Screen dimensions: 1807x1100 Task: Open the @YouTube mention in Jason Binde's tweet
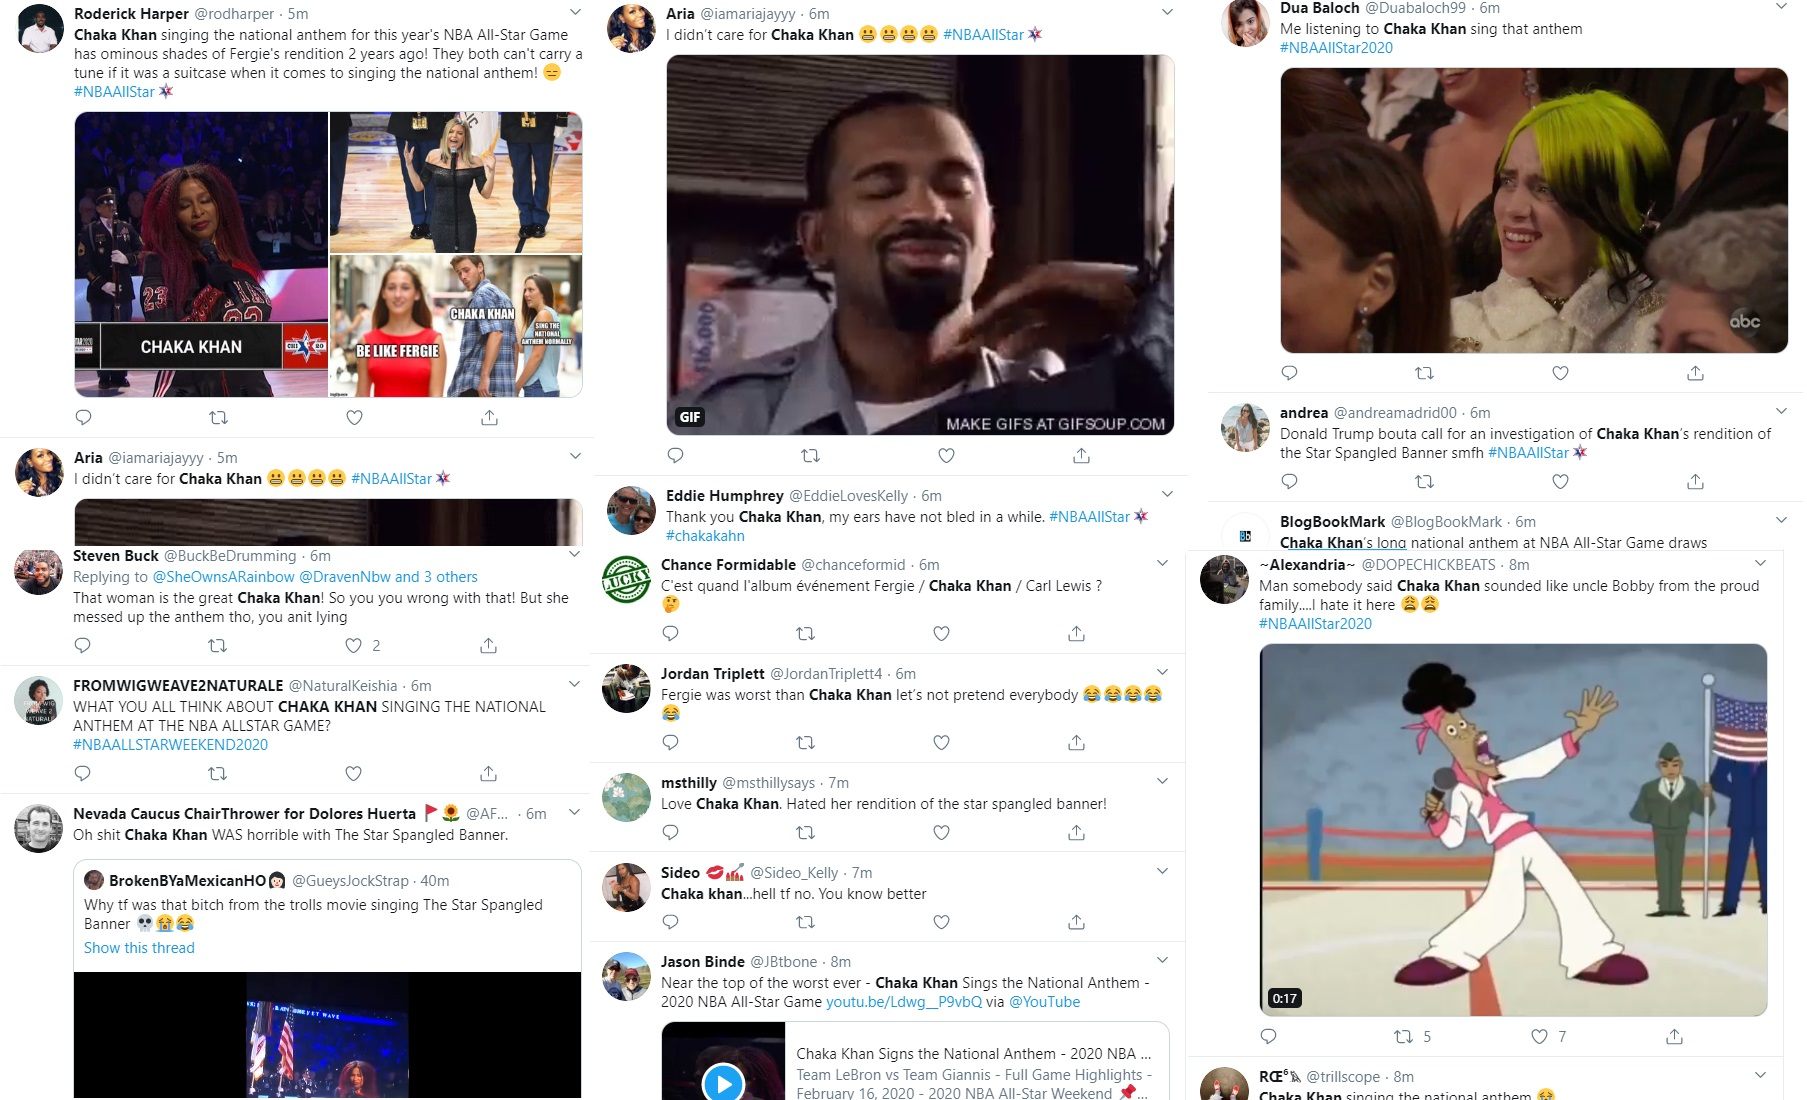pyautogui.click(x=1044, y=1001)
